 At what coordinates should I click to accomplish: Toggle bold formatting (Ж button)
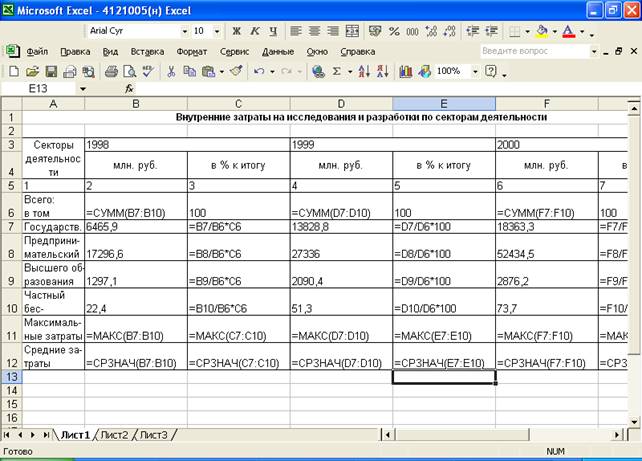click(238, 31)
